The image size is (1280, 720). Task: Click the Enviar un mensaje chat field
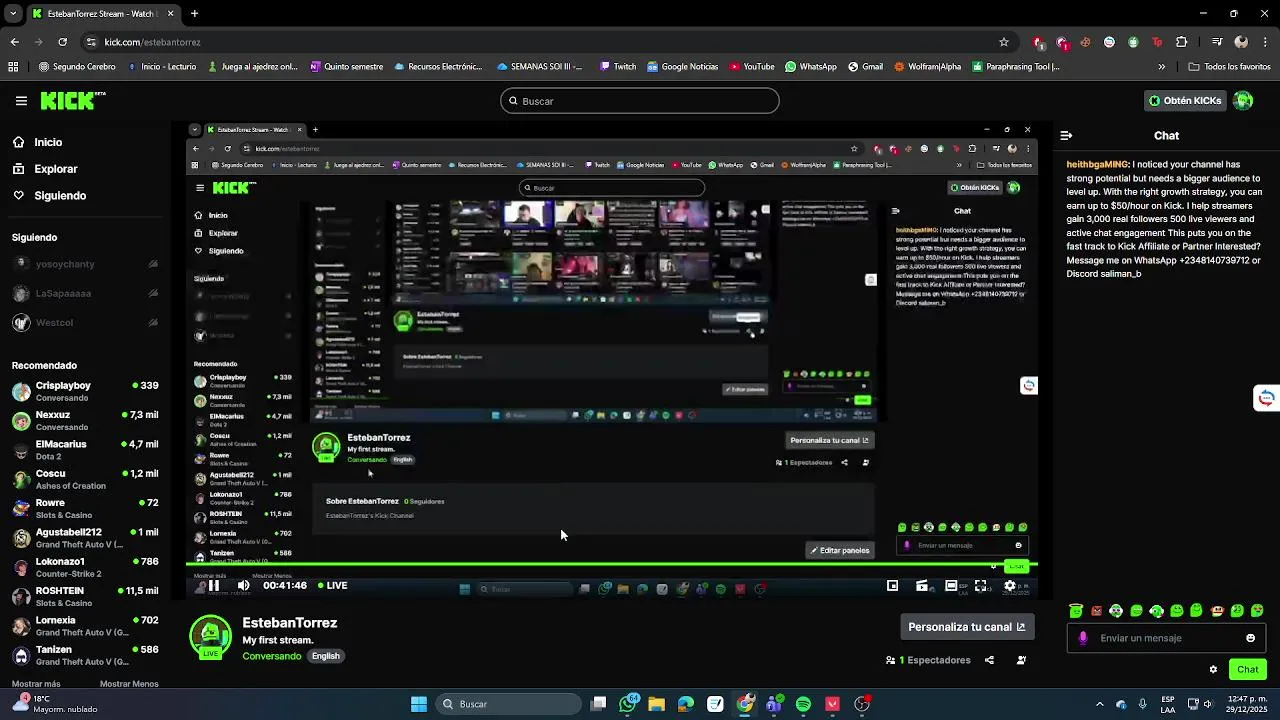(x=1167, y=638)
